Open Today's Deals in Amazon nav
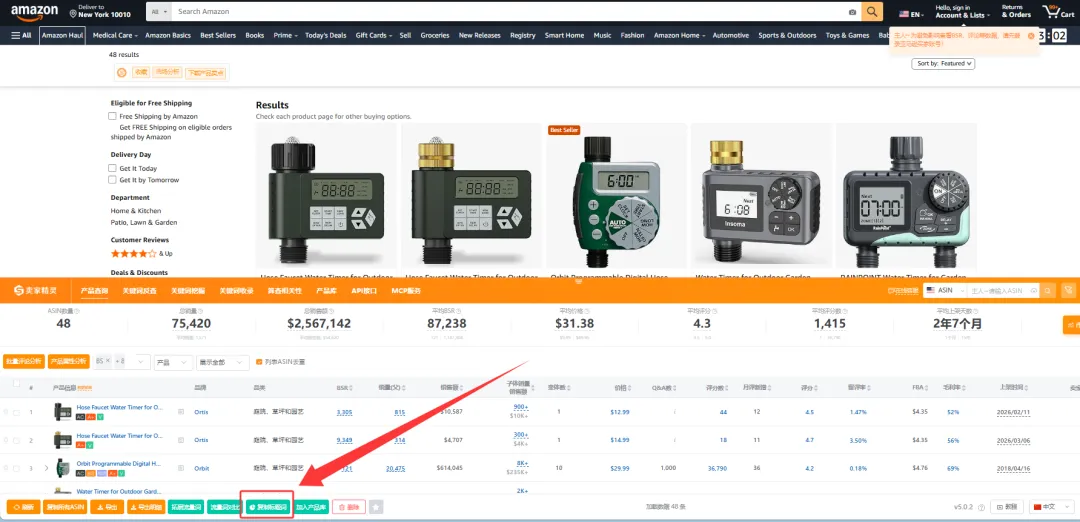The image size is (1080, 522). coord(326,35)
